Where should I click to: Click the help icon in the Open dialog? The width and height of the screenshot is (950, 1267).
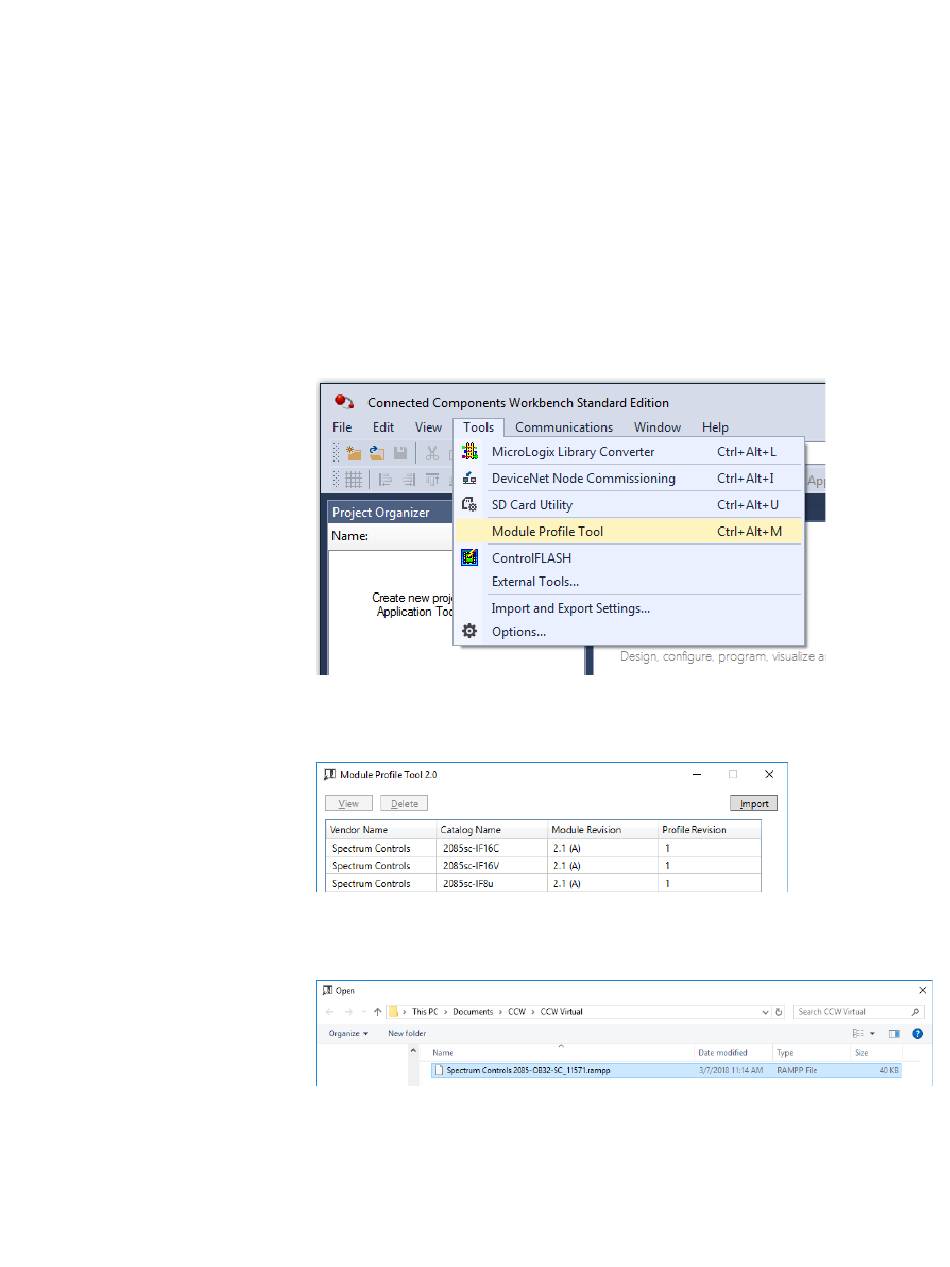(917, 1034)
